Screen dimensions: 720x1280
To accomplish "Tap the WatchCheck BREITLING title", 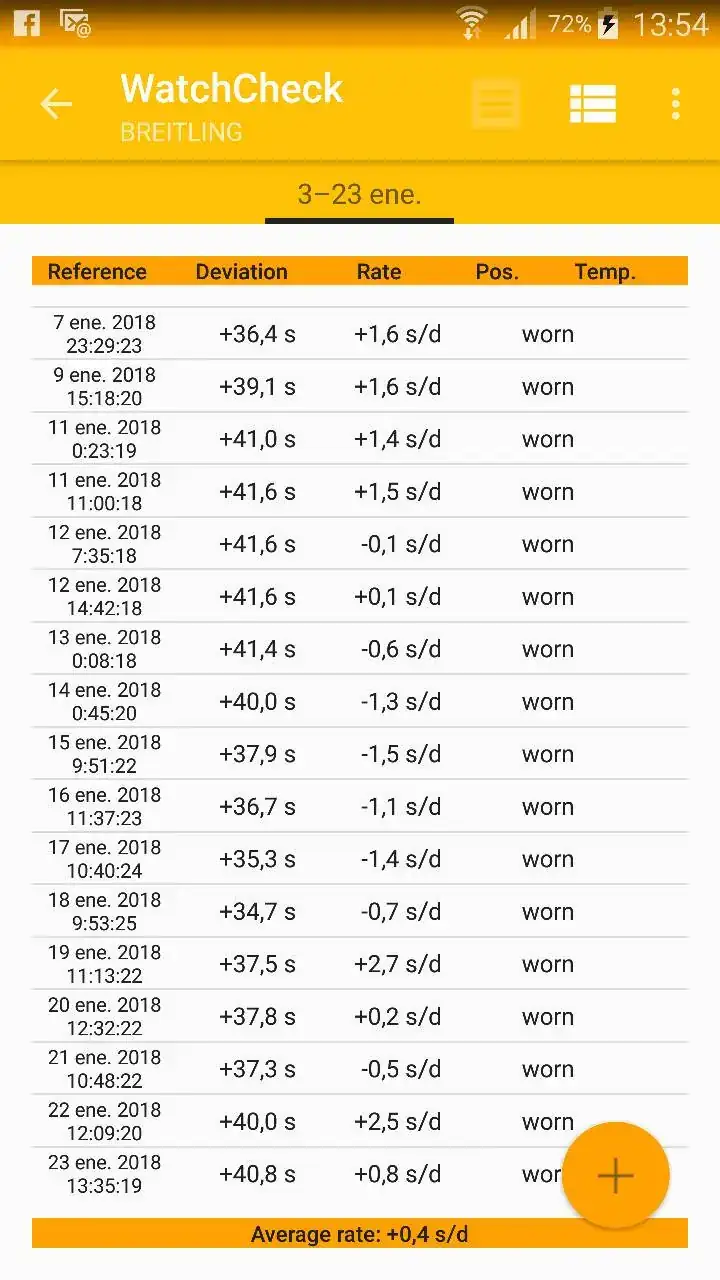I will coord(232,106).
